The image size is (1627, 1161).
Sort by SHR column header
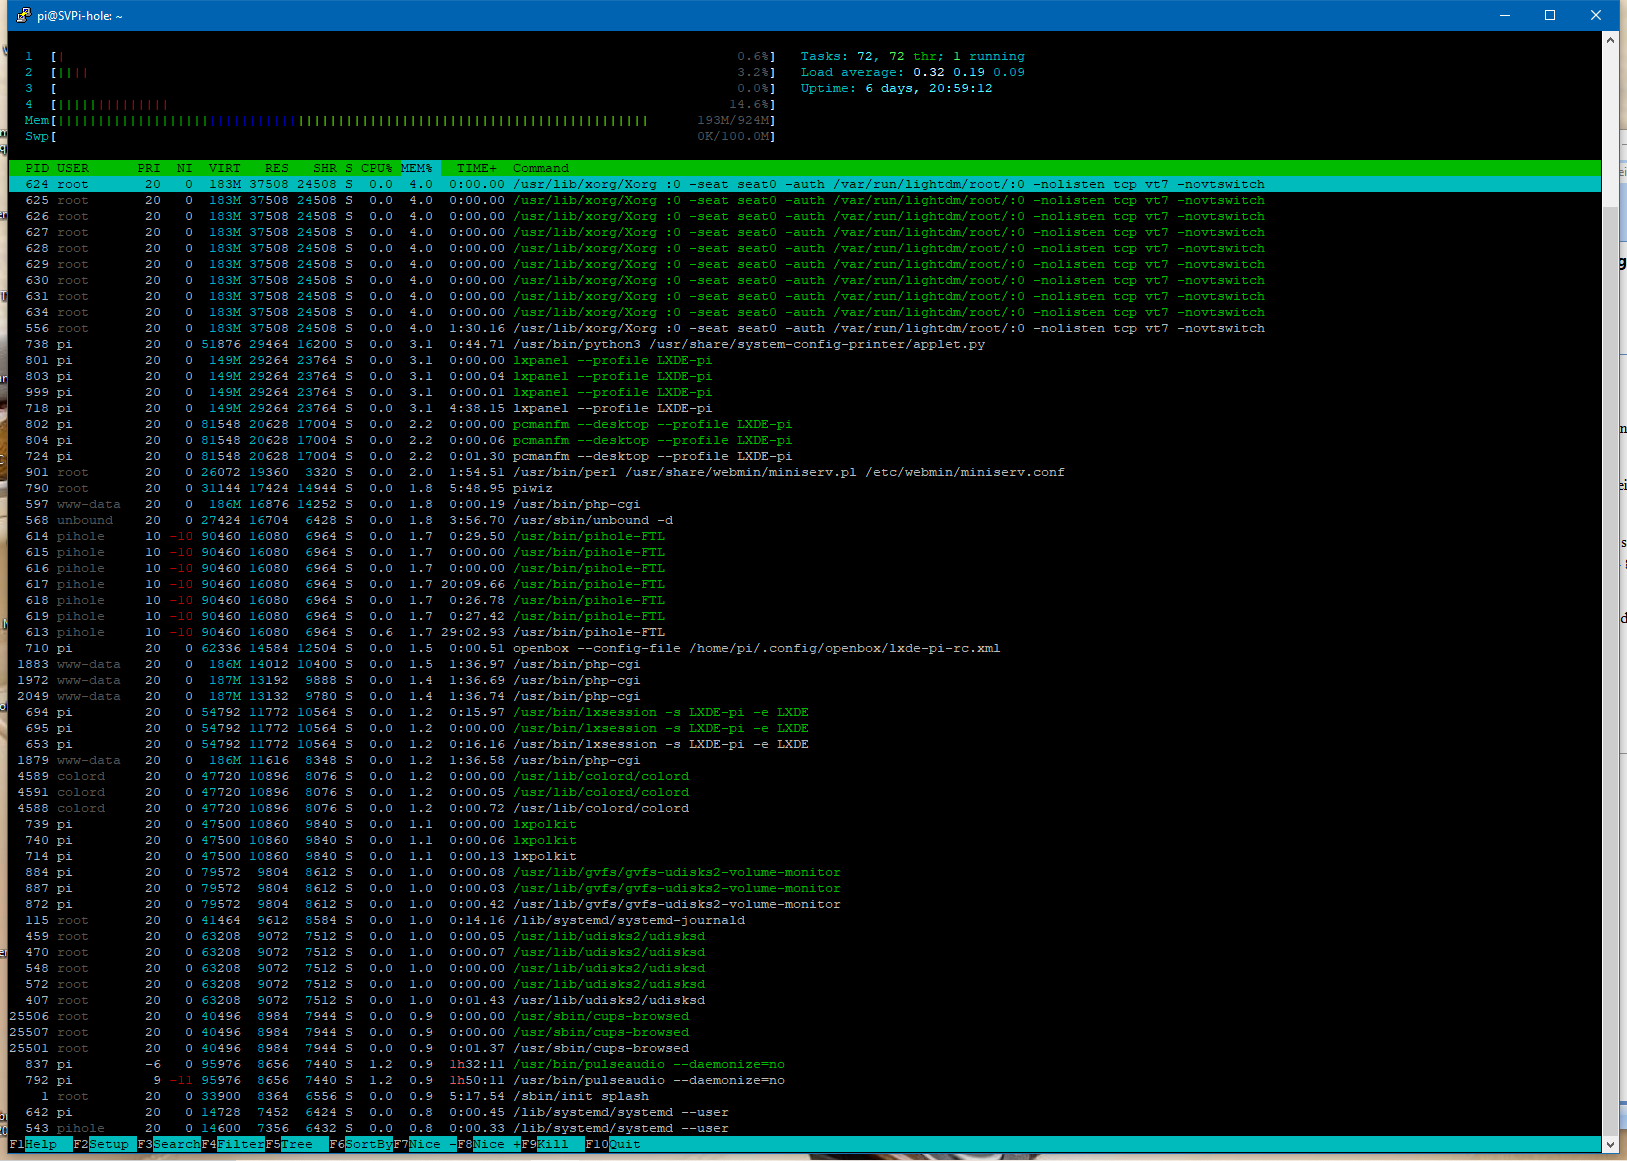[325, 168]
